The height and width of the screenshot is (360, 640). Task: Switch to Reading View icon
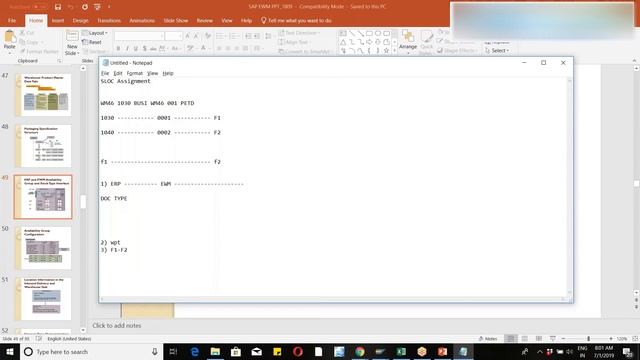(x=539, y=339)
